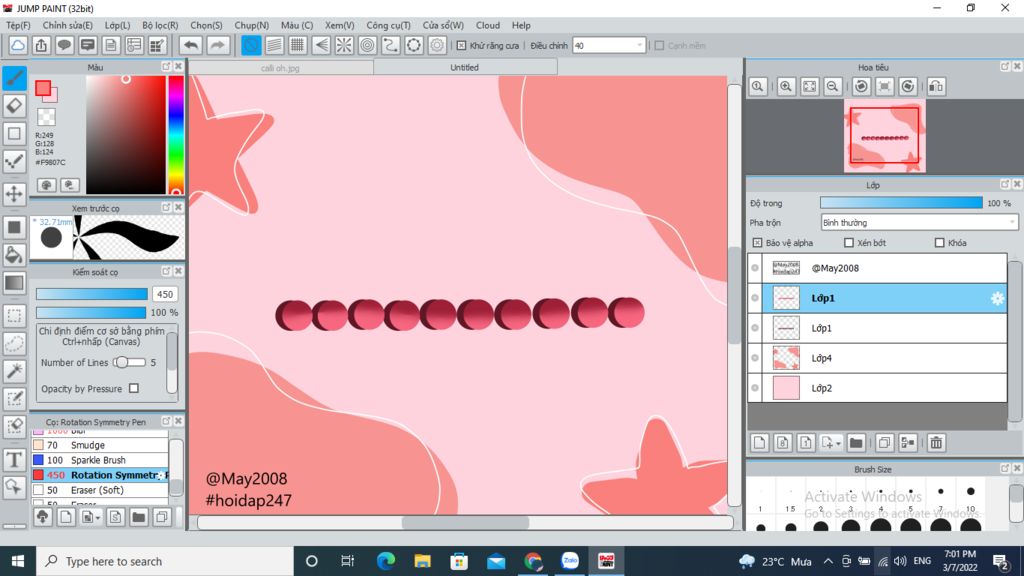This screenshot has height=576, width=1024.
Task: Select the Sparkle Brush in brush list
Action: [99, 460]
